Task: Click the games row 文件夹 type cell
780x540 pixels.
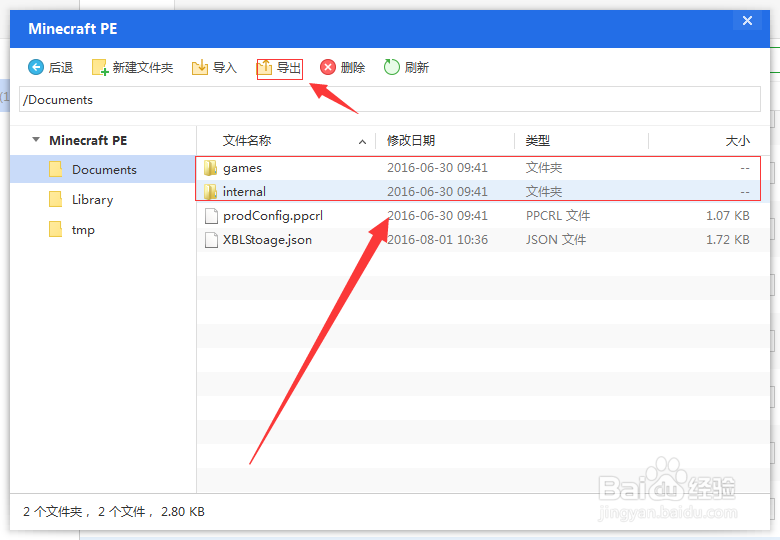Action: pos(544,168)
